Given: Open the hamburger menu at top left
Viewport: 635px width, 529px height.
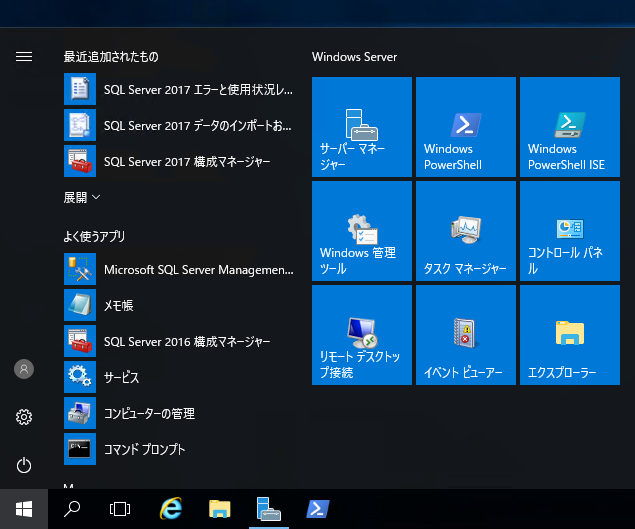Looking at the screenshot, I should (24, 56).
